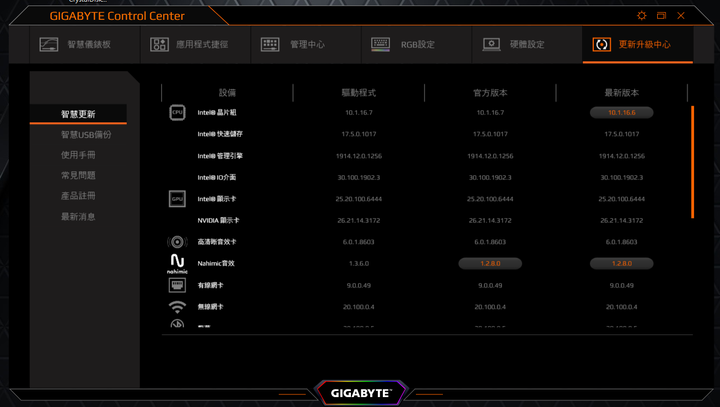Click 9.0.0.49 in the 驅動程式 column

click(359, 285)
